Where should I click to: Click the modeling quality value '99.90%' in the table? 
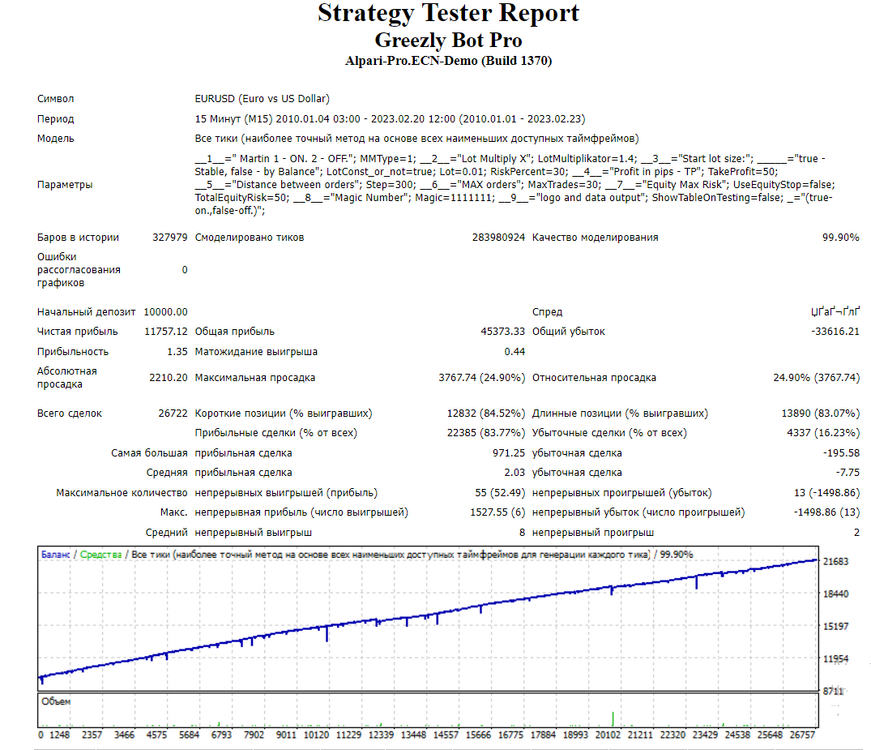(840, 237)
